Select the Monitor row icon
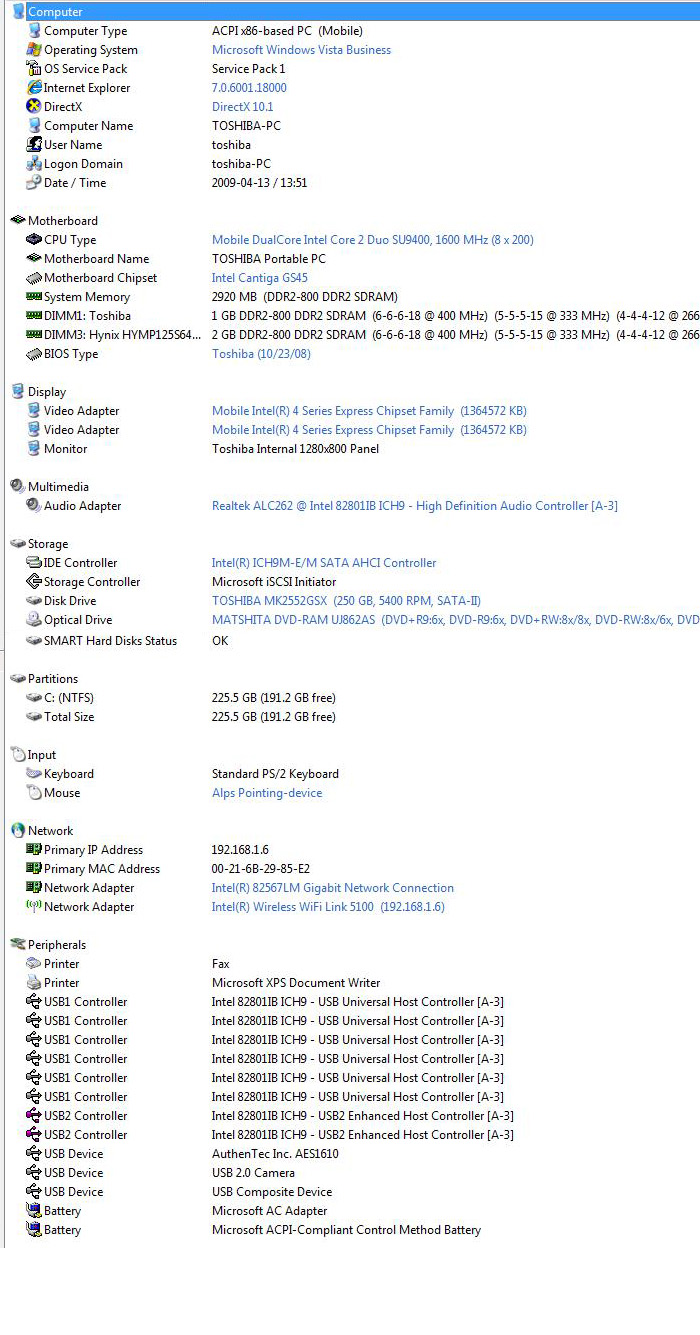 coord(34,449)
